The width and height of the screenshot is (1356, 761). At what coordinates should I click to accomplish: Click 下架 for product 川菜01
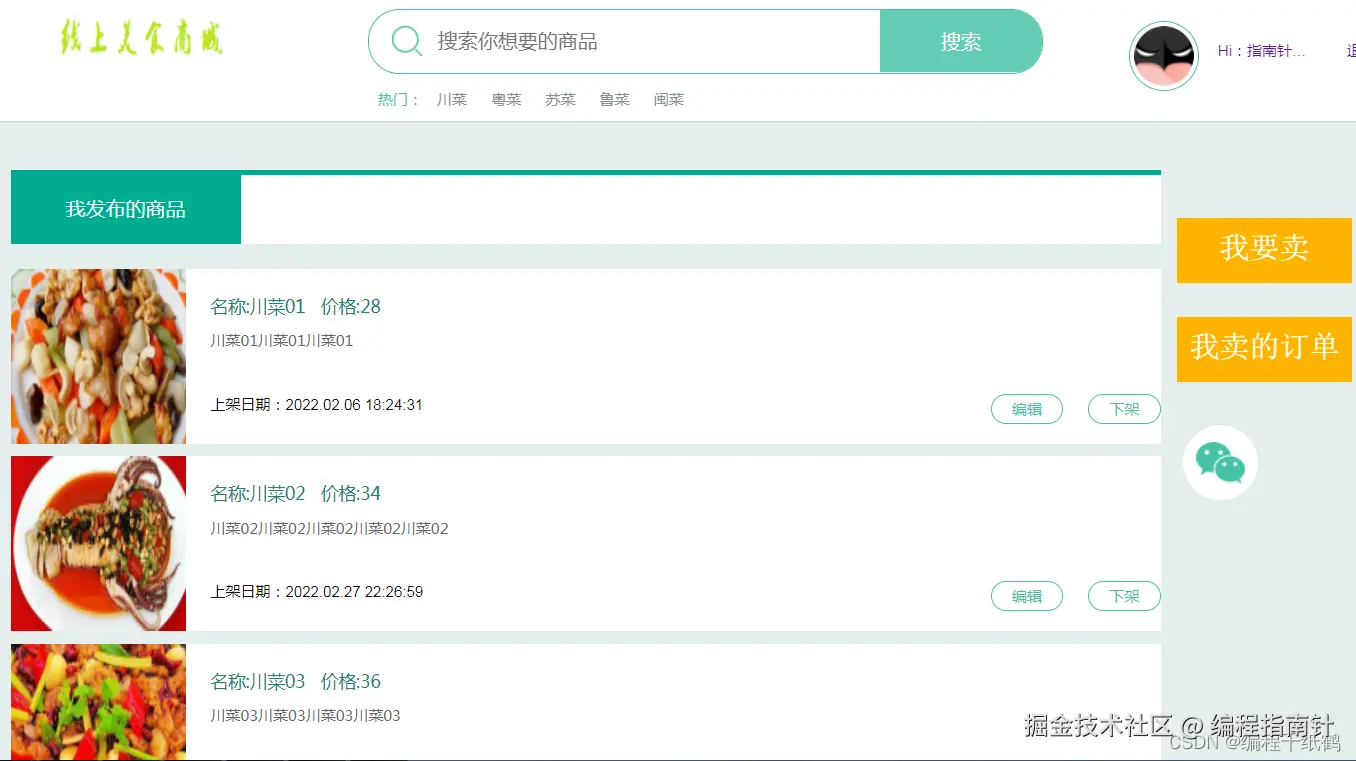[x=1124, y=409]
